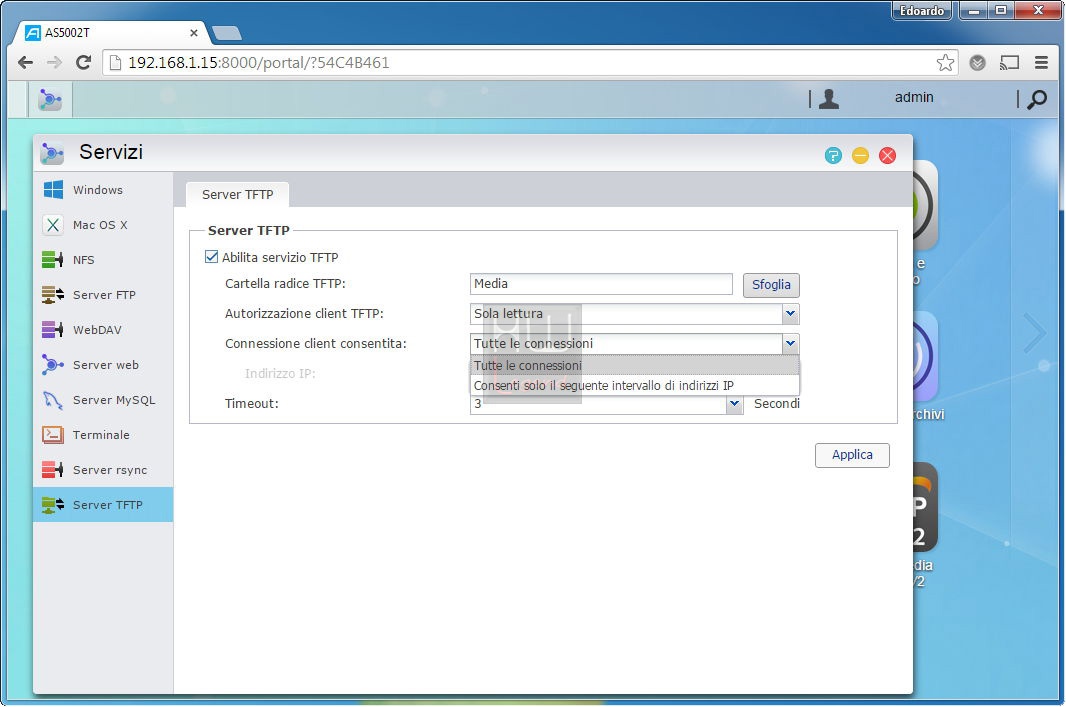This screenshot has width=1066, height=707.
Task: Select the Mac OS X service icon
Action: click(53, 225)
